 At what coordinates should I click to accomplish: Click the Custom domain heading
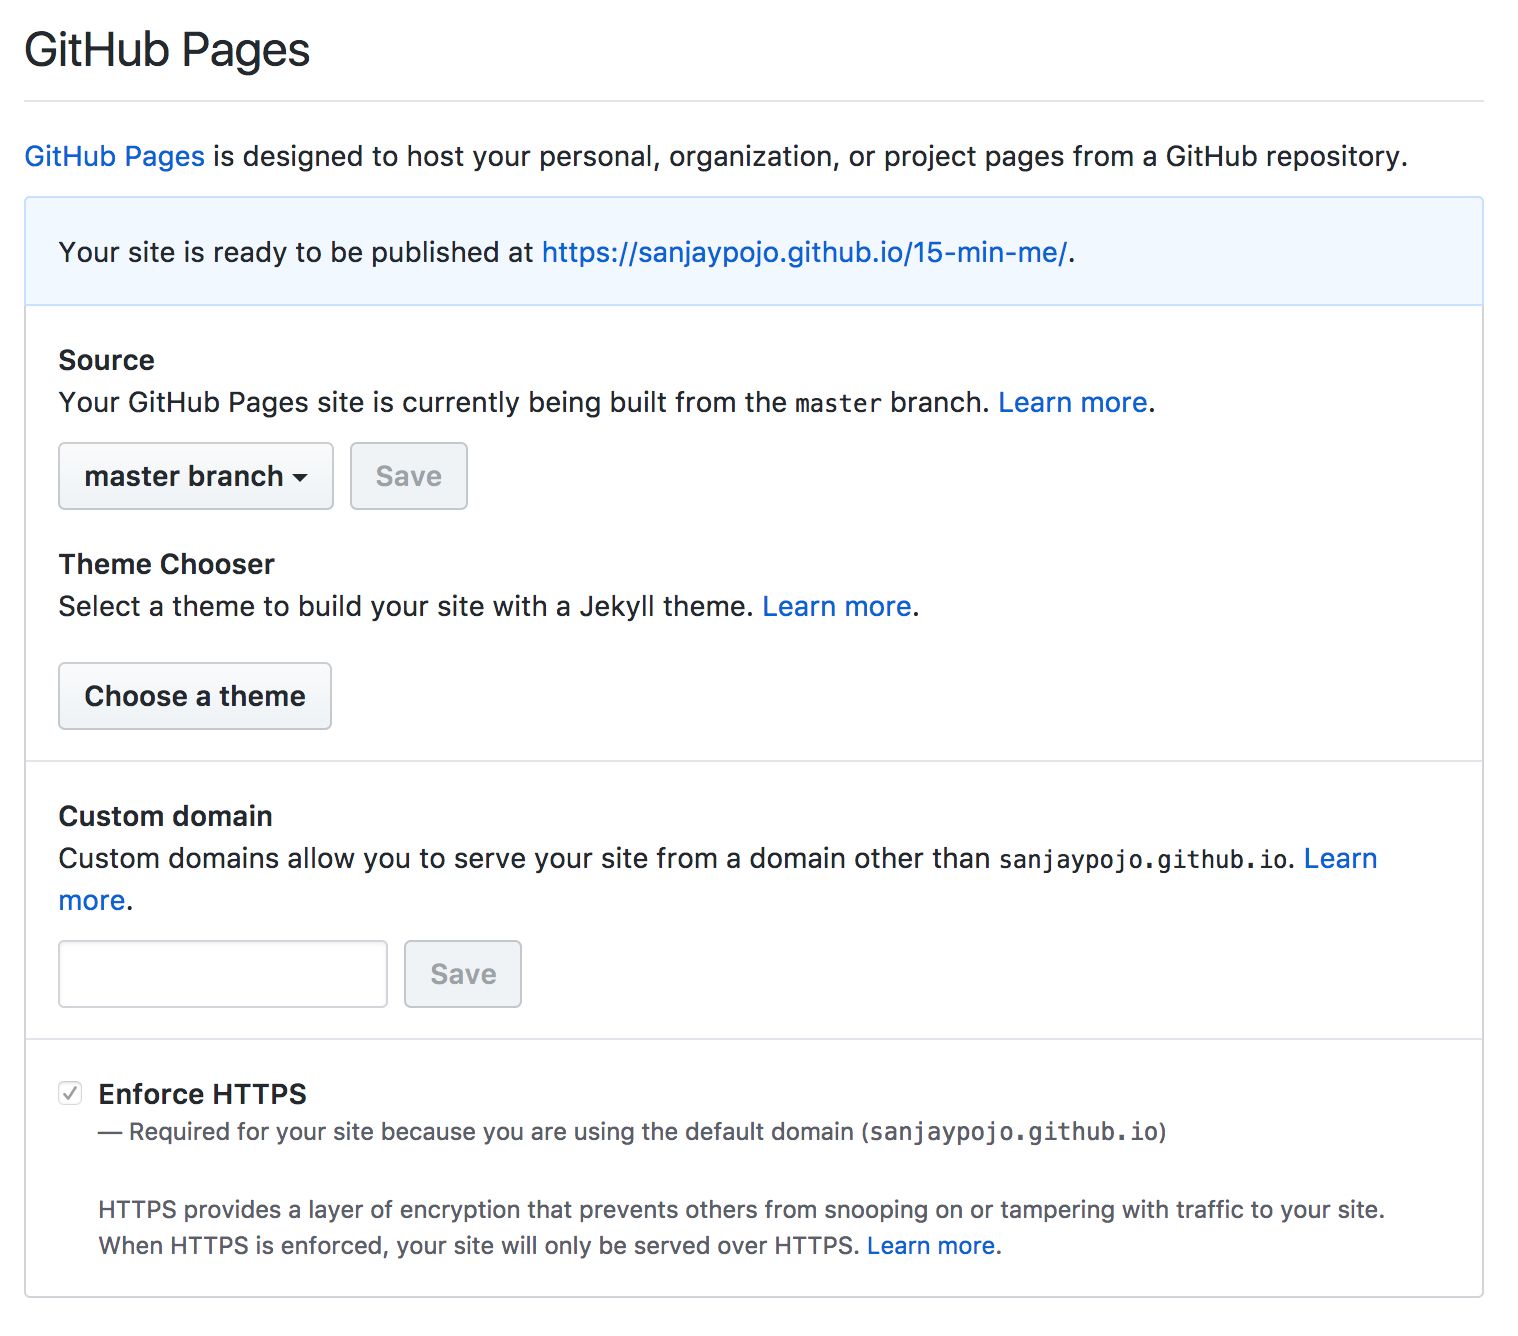pos(166,816)
